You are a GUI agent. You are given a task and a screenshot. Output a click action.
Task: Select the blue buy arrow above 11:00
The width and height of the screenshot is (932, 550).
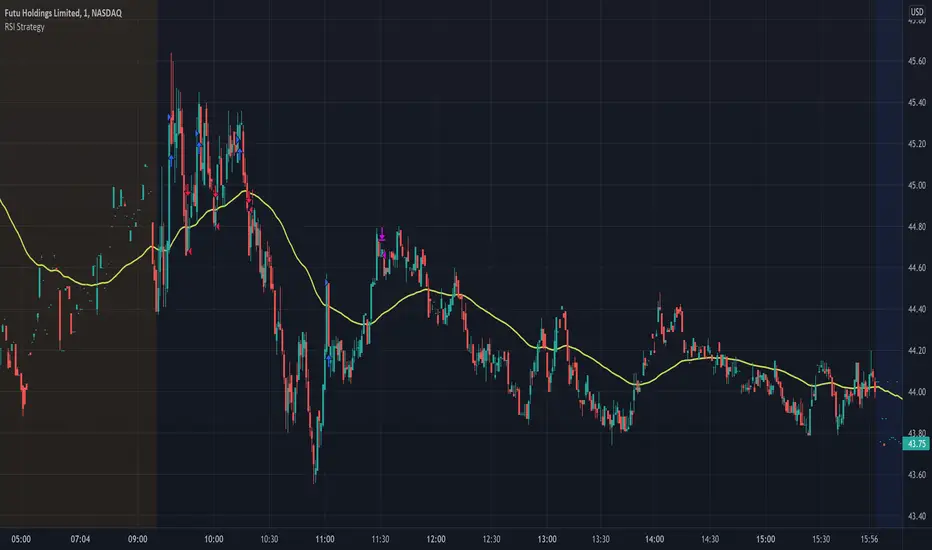click(x=329, y=359)
